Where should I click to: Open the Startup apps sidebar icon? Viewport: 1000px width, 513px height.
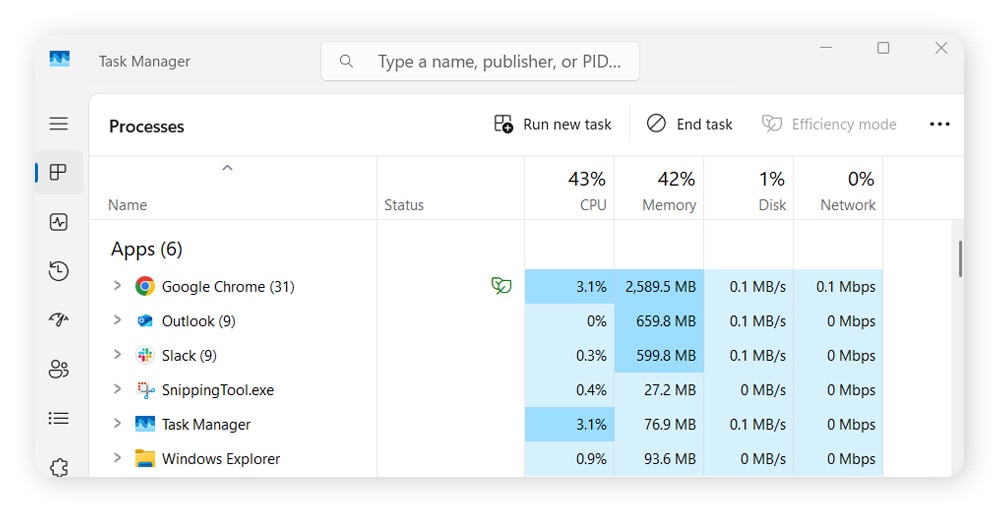[59, 319]
